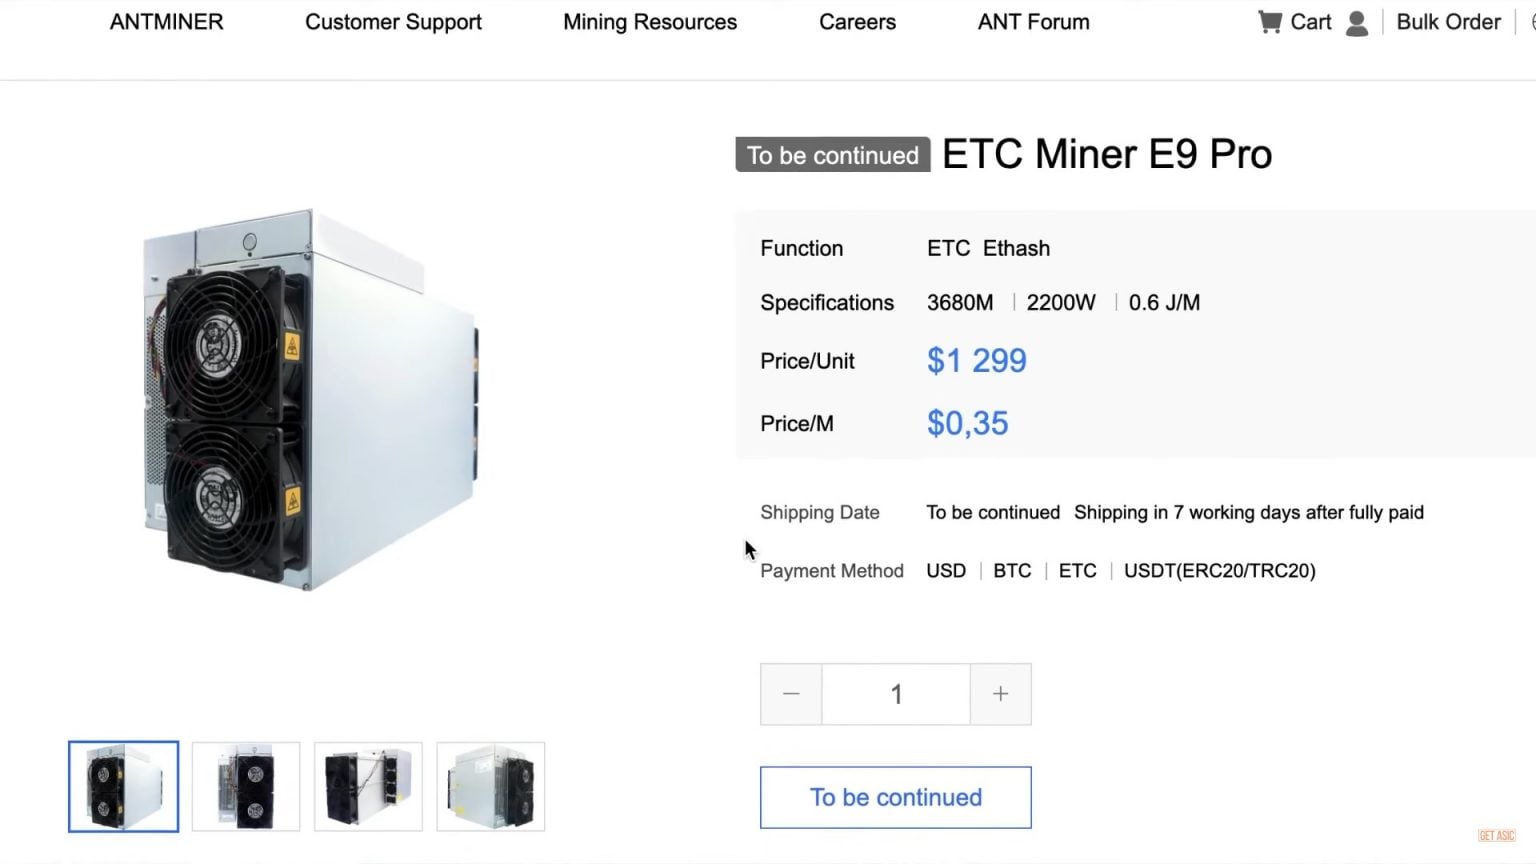The width and height of the screenshot is (1536, 864).
Task: Click the user account profile icon
Action: pyautogui.click(x=1357, y=23)
